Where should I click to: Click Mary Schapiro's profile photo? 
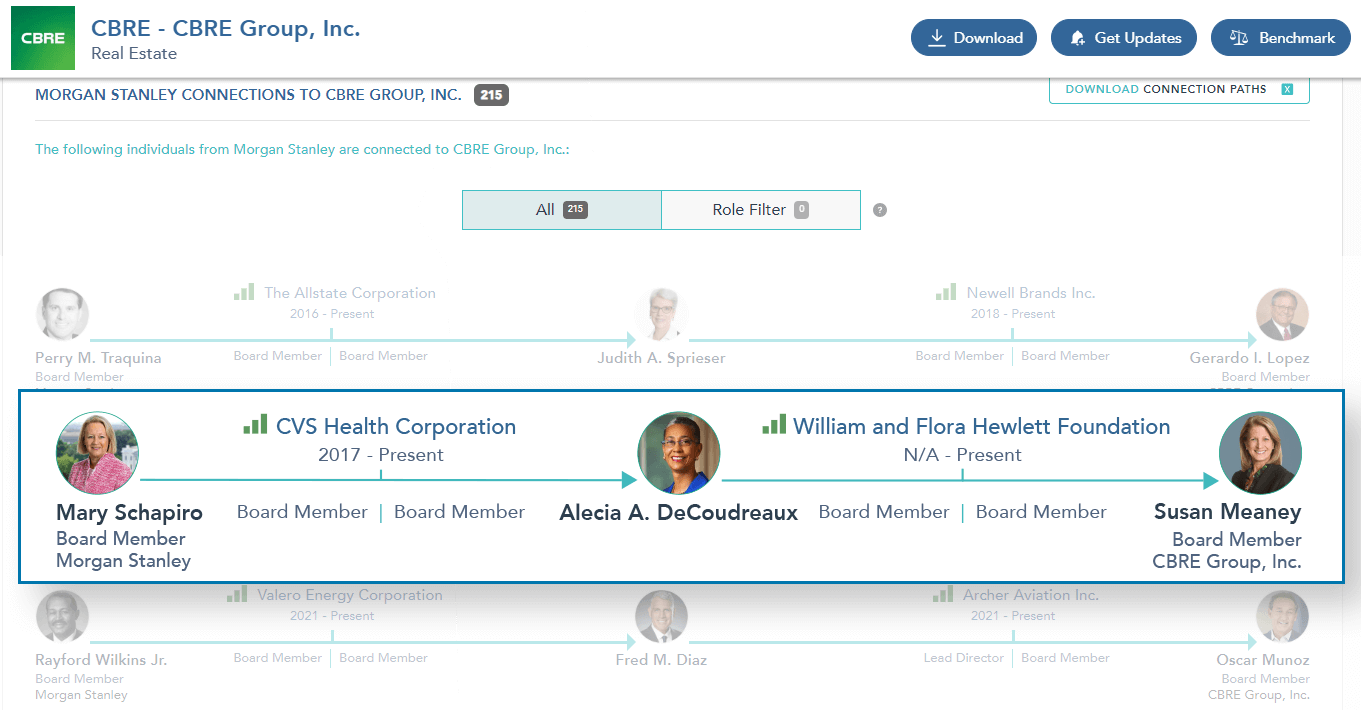[97, 453]
